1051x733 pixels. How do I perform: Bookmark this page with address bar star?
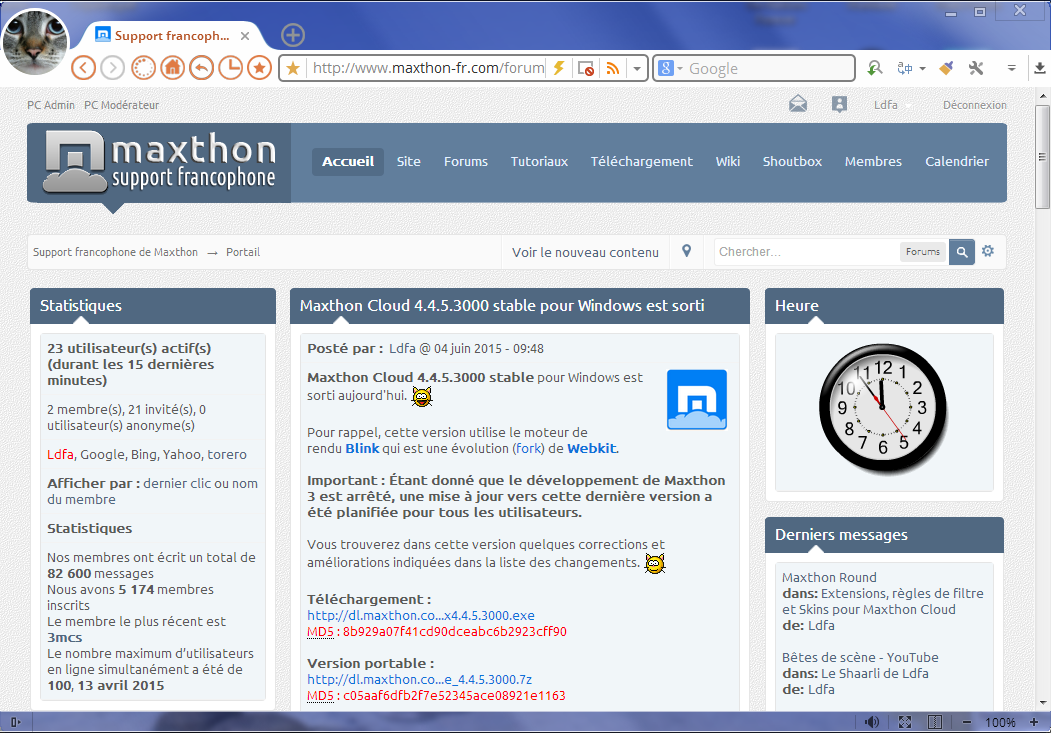(293, 68)
